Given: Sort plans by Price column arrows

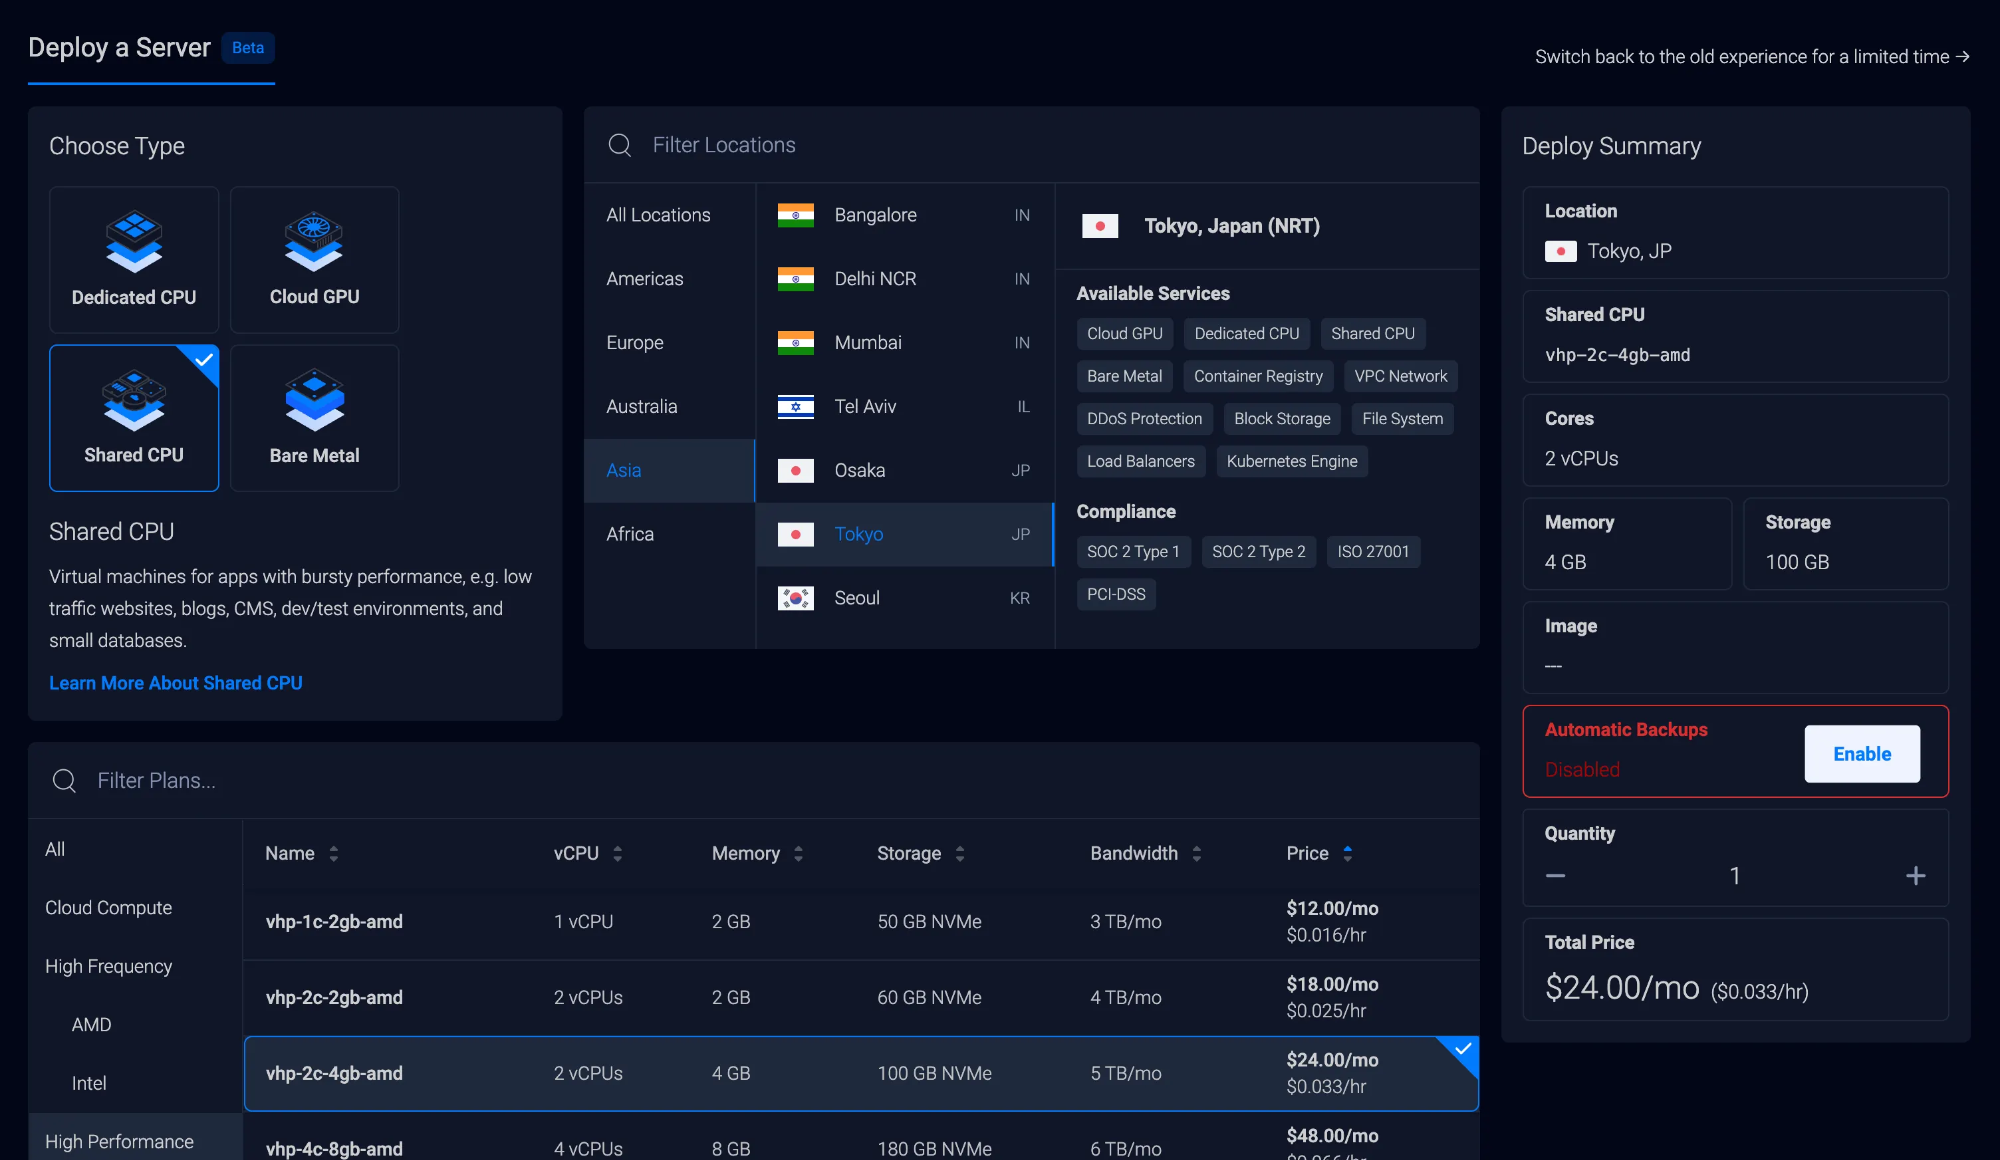Looking at the screenshot, I should point(1348,854).
